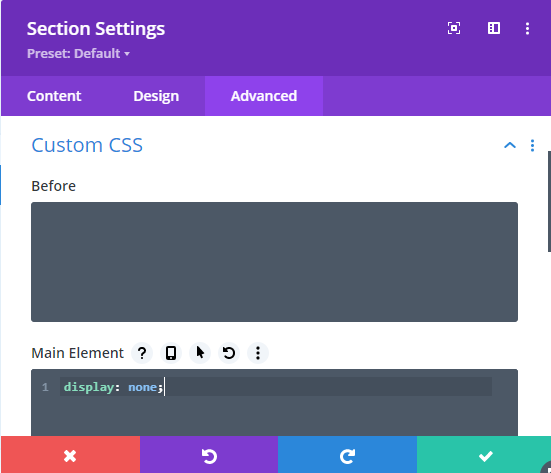Click the expand modal fullscreen icon

point(454,28)
